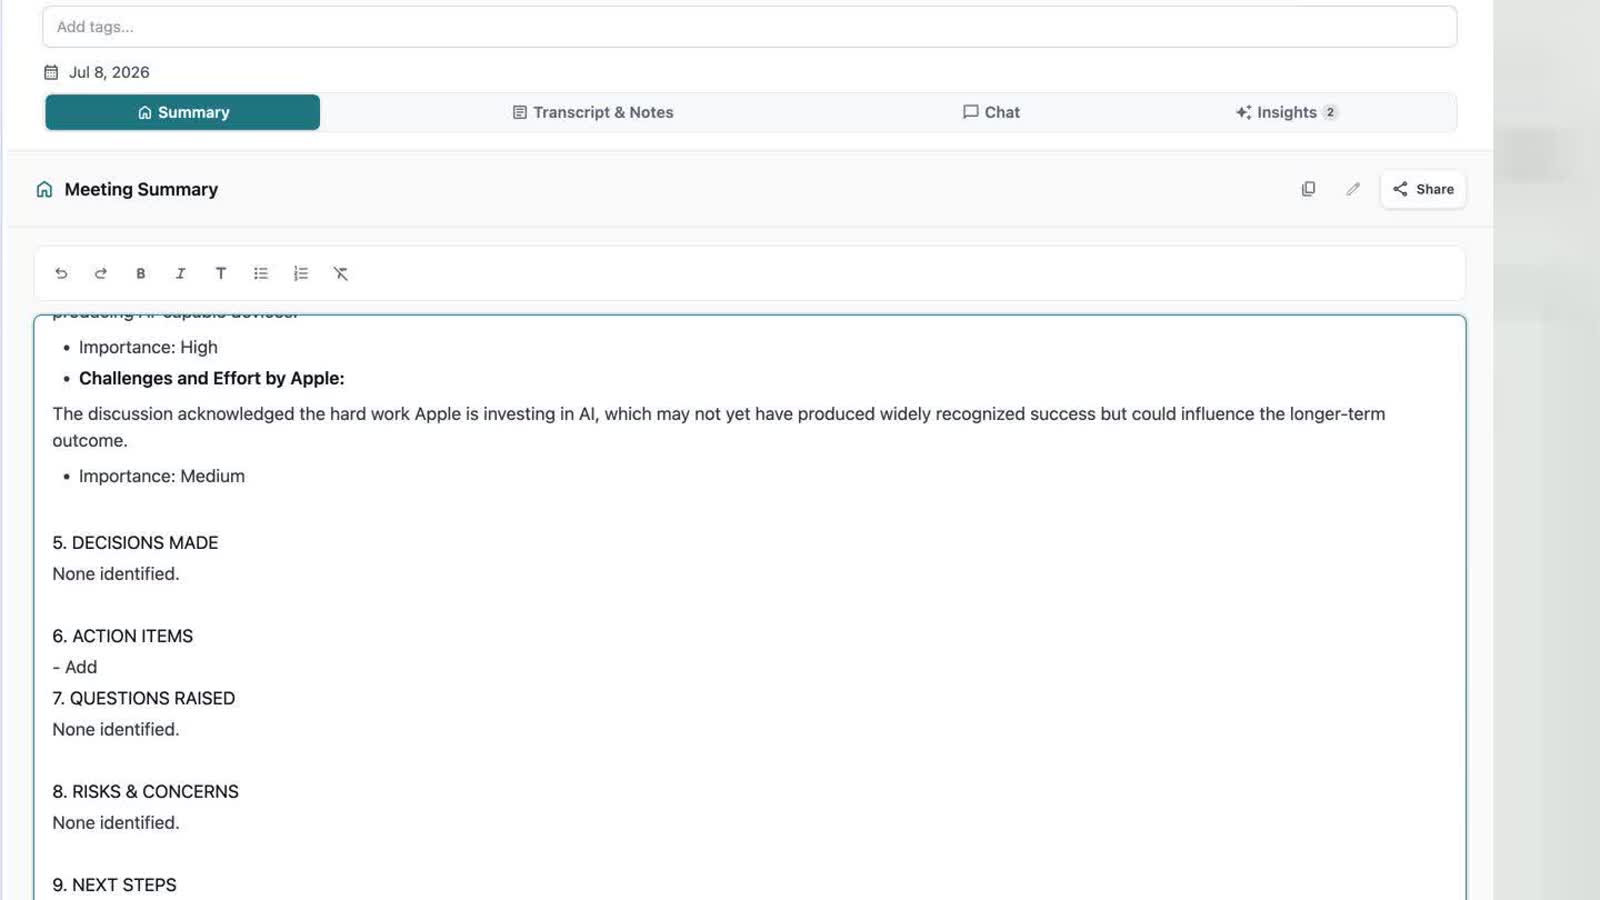This screenshot has height=900, width=1600.
Task: Click the home icon next to Meeting Summary
Action: coord(44,189)
